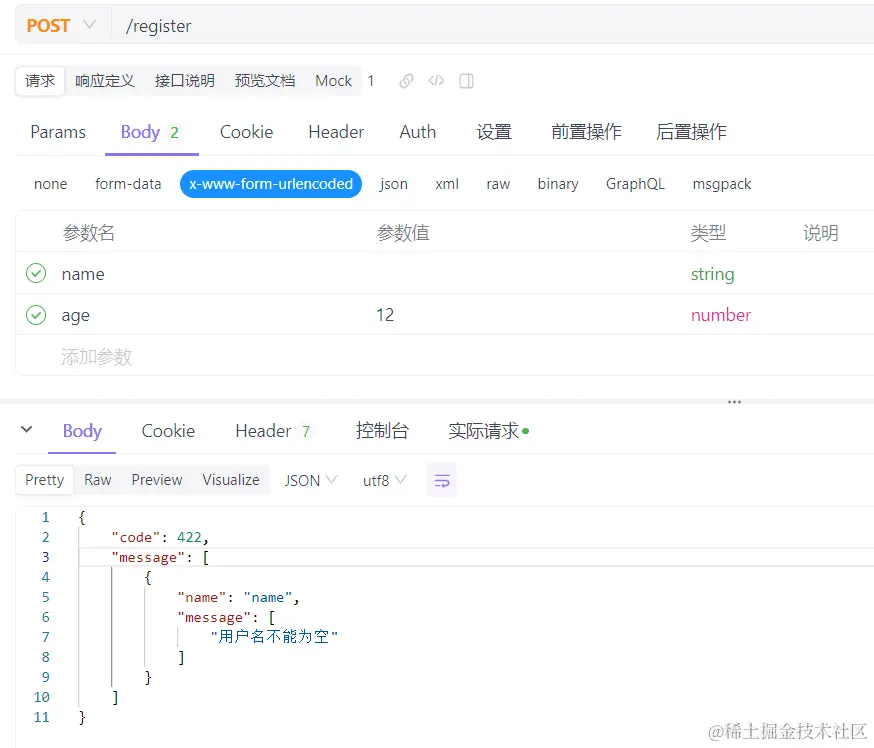Open the 控制台 console tab
This screenshot has height=748, width=874.
pos(382,431)
